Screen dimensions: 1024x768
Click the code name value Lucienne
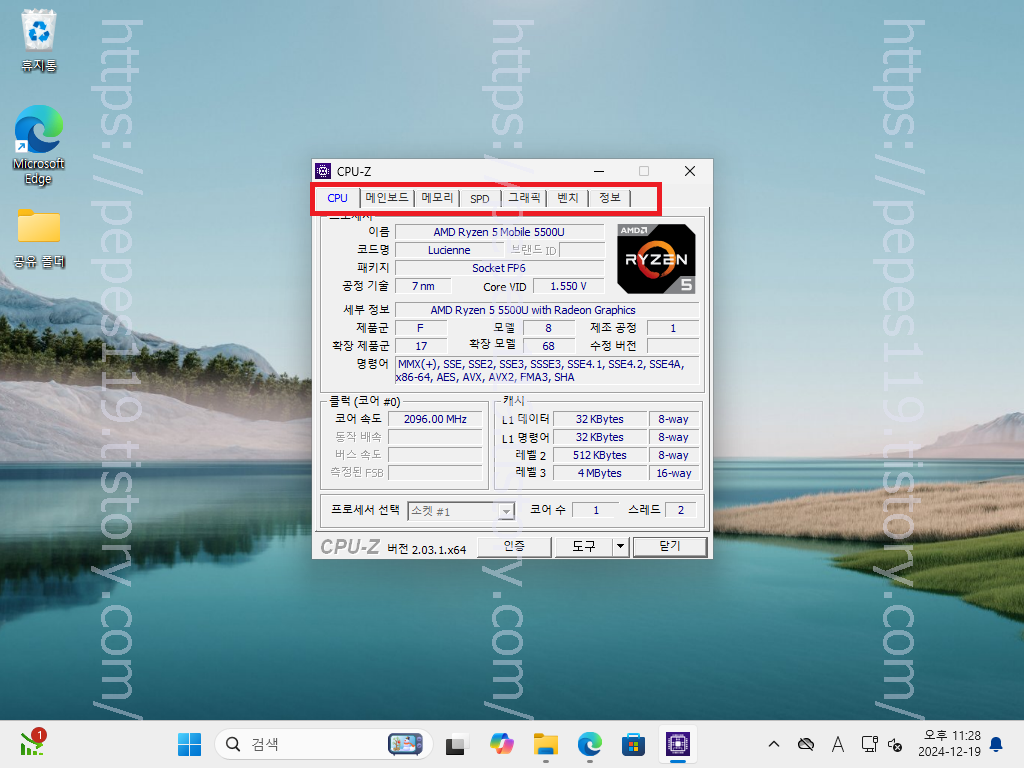(x=449, y=250)
